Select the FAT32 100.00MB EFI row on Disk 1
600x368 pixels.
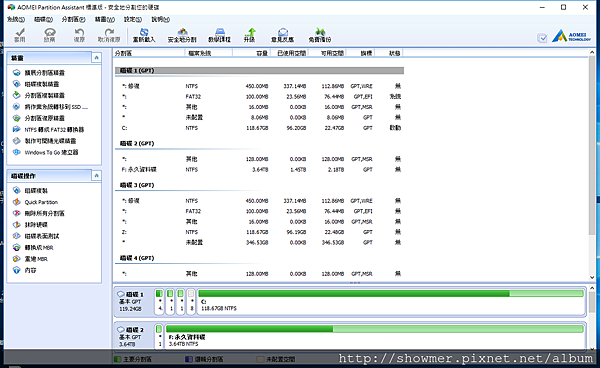[x=259, y=96]
